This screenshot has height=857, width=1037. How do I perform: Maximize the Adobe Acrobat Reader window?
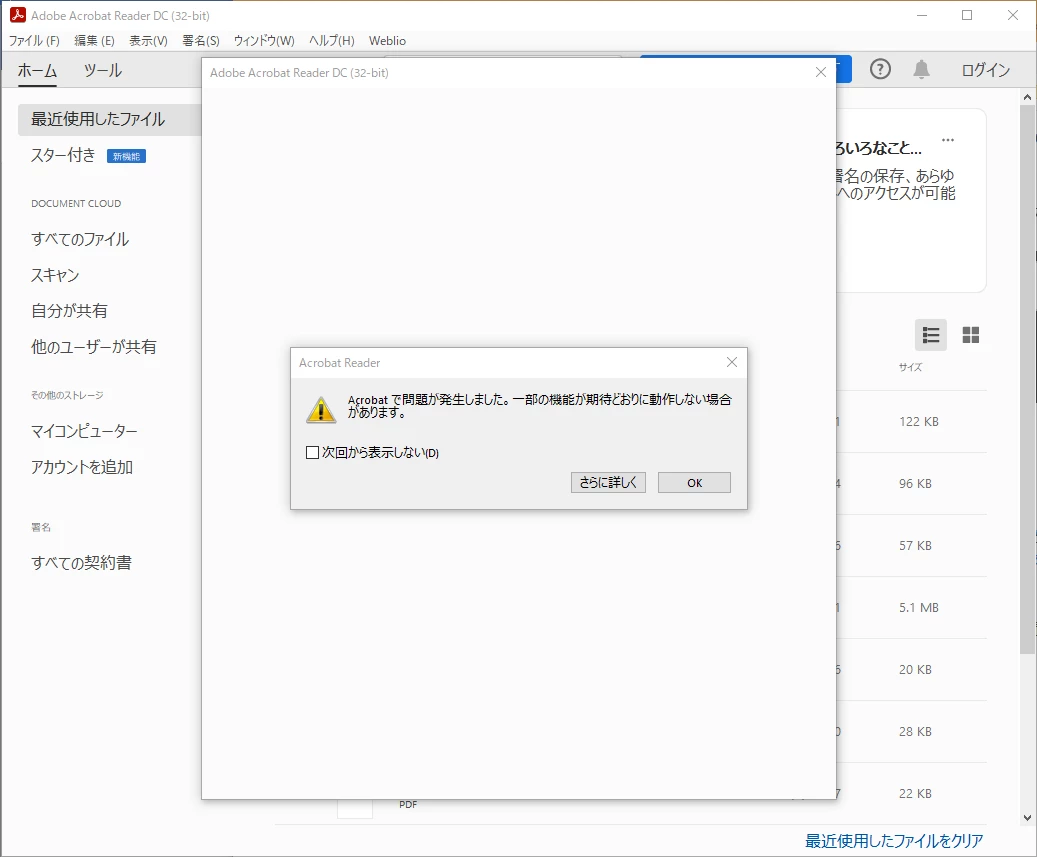click(x=967, y=15)
